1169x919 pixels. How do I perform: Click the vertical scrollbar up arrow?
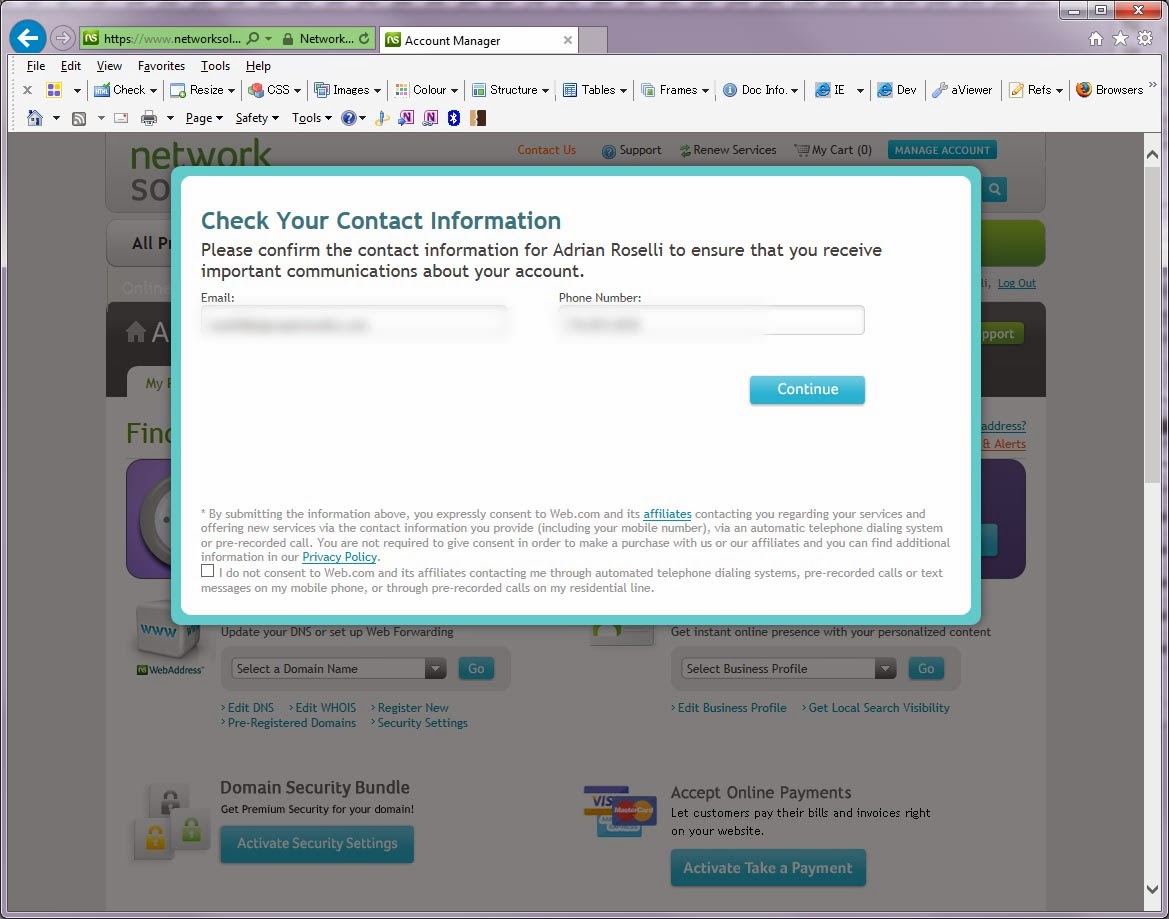pos(1152,155)
